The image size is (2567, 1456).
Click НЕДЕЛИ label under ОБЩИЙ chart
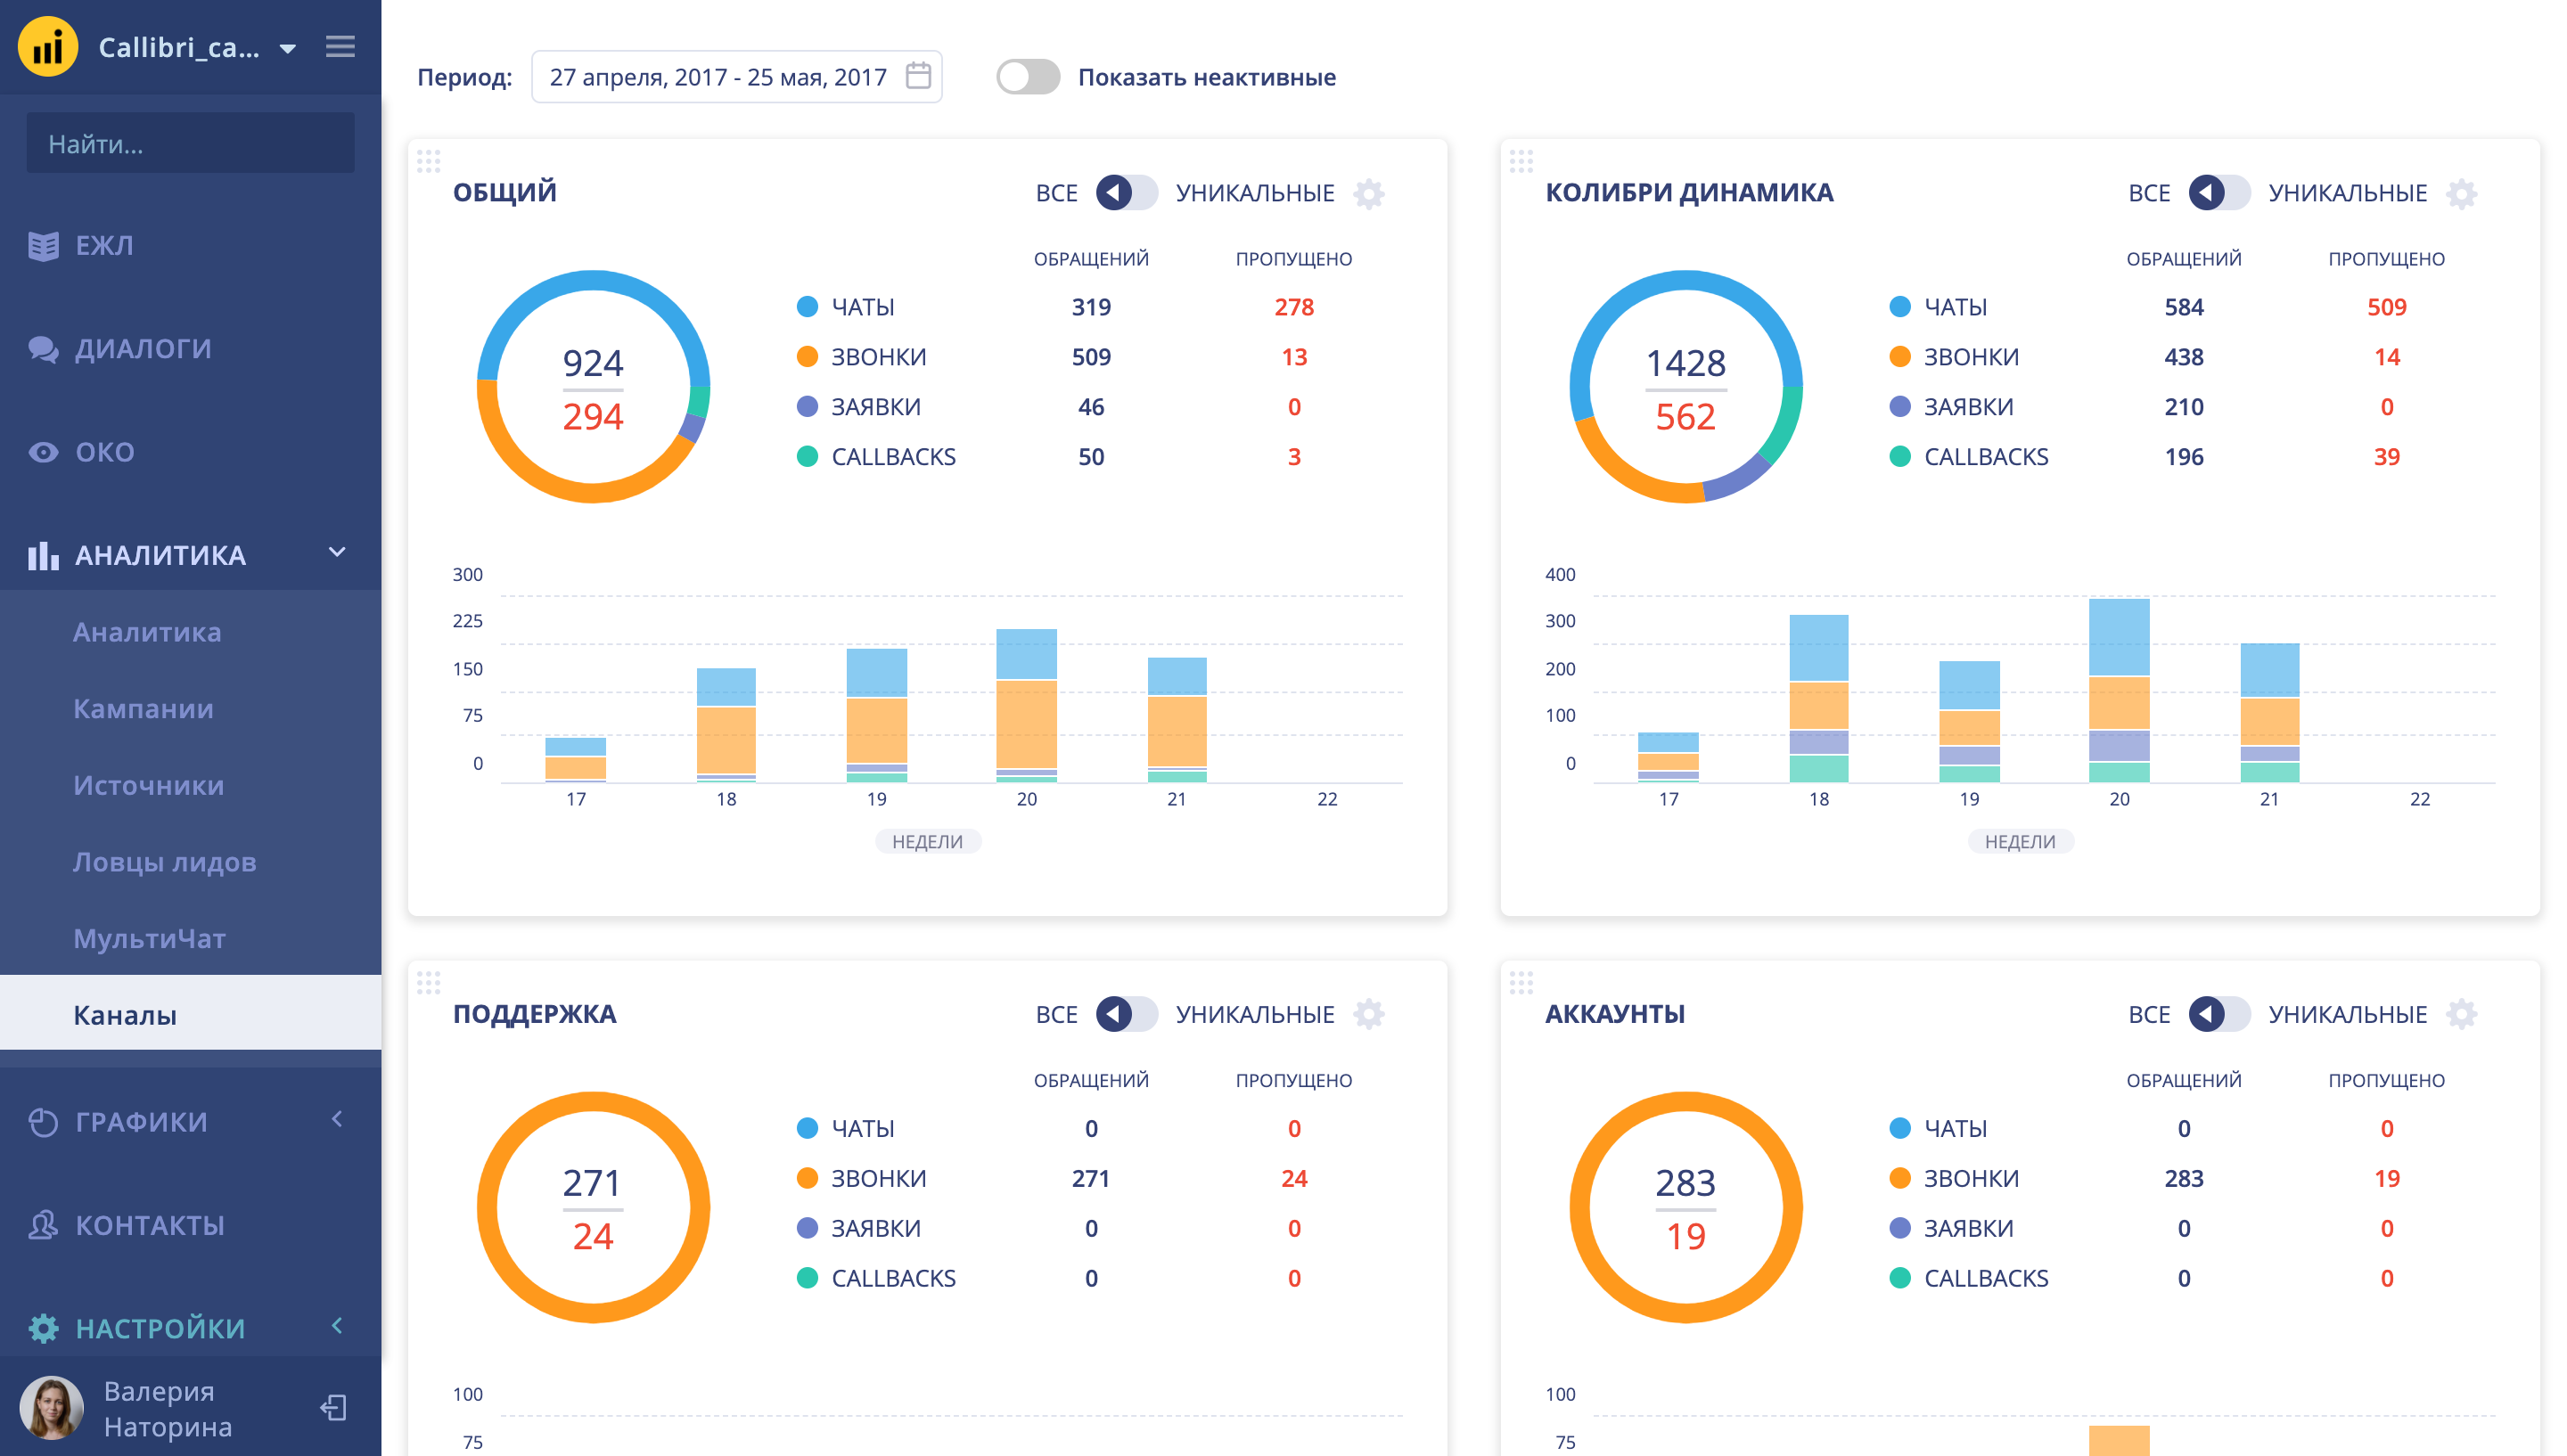coord(927,842)
